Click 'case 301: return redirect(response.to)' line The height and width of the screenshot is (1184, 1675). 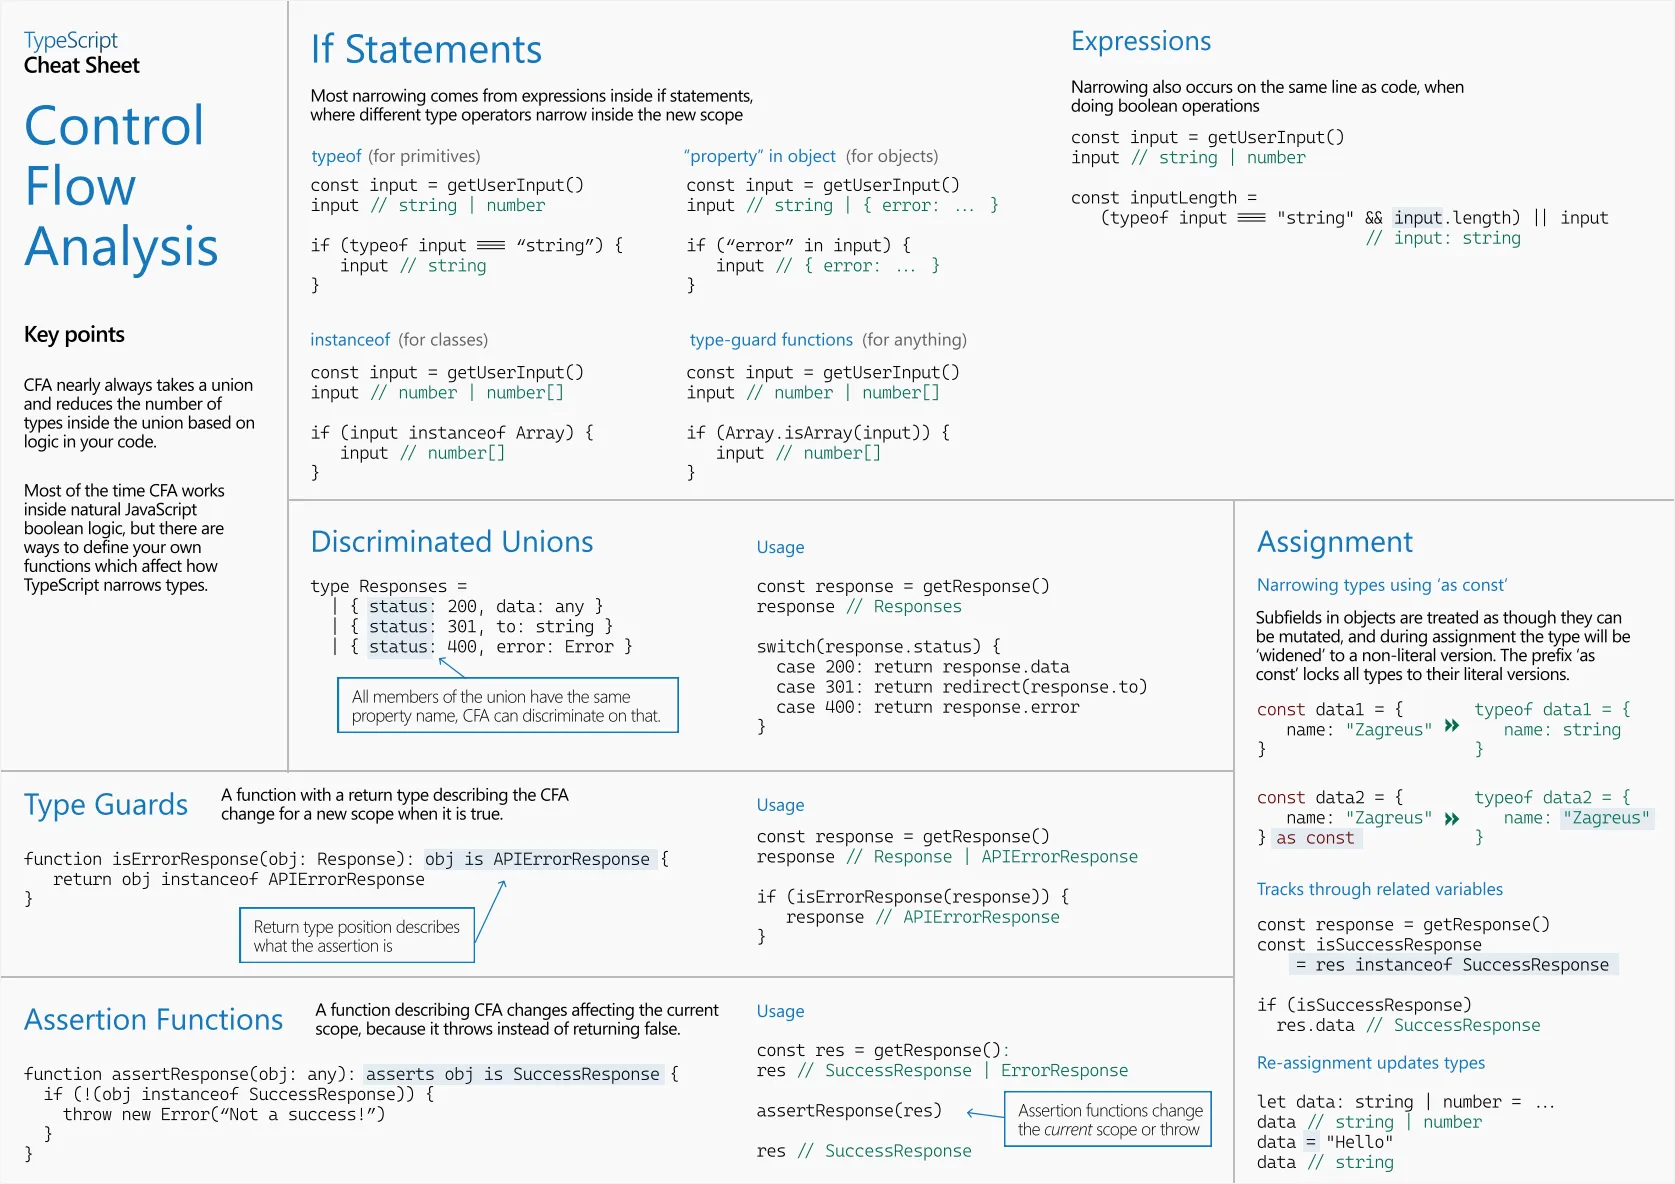point(962,687)
